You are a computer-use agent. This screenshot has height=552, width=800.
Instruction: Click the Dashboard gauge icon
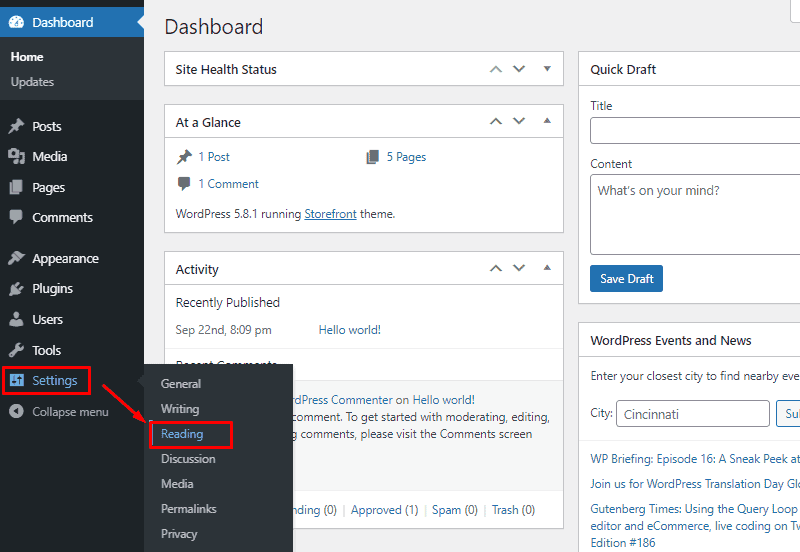[16, 22]
